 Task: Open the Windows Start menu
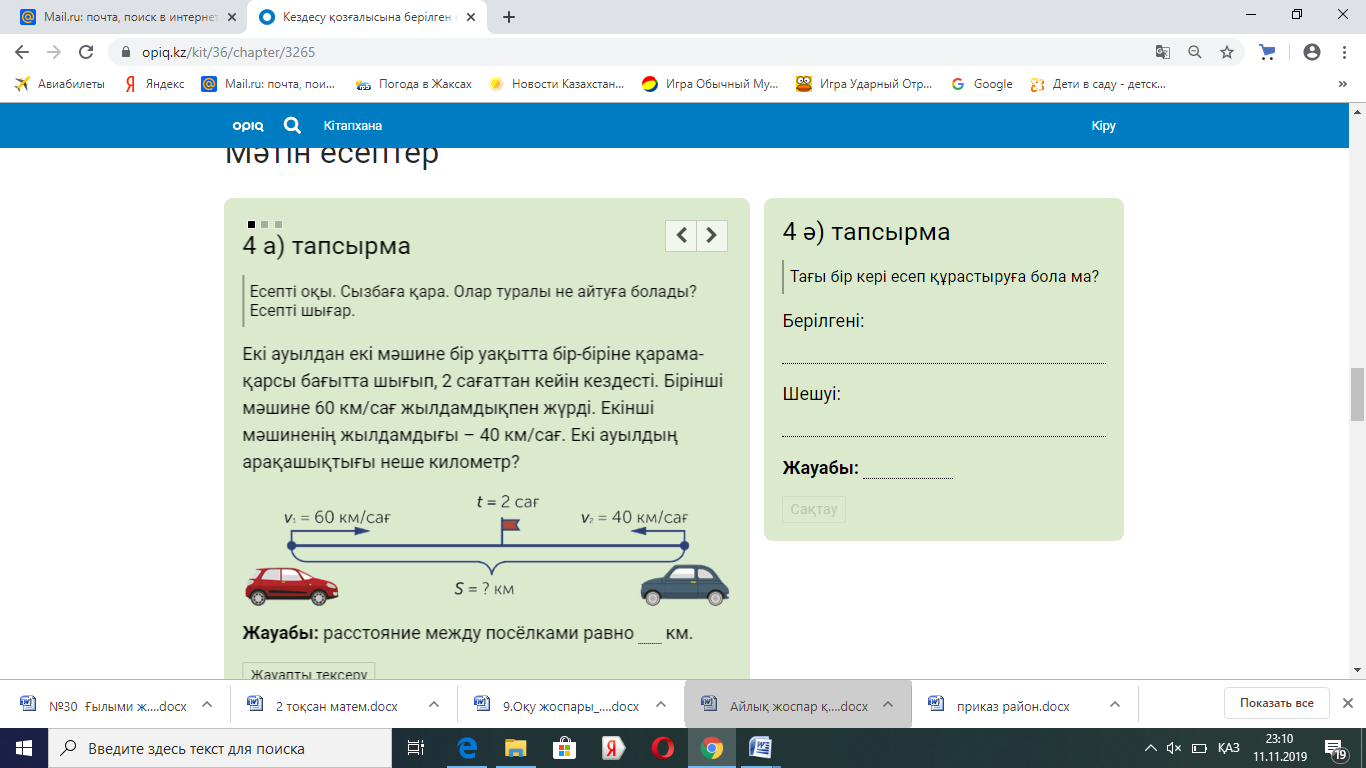tap(23, 748)
